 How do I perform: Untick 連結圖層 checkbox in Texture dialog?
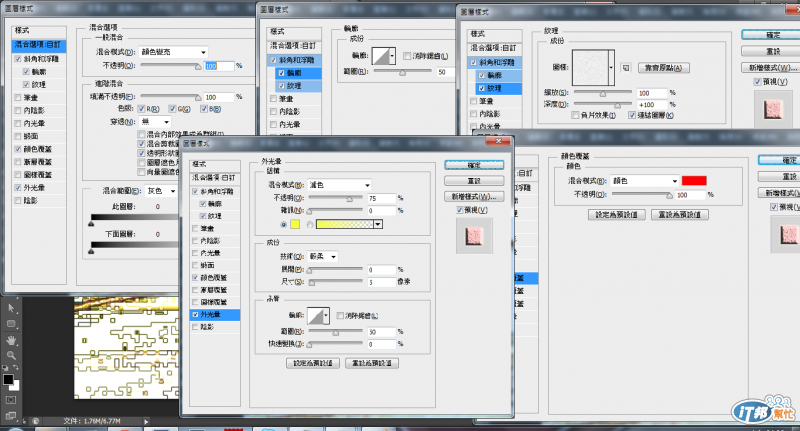tap(632, 115)
